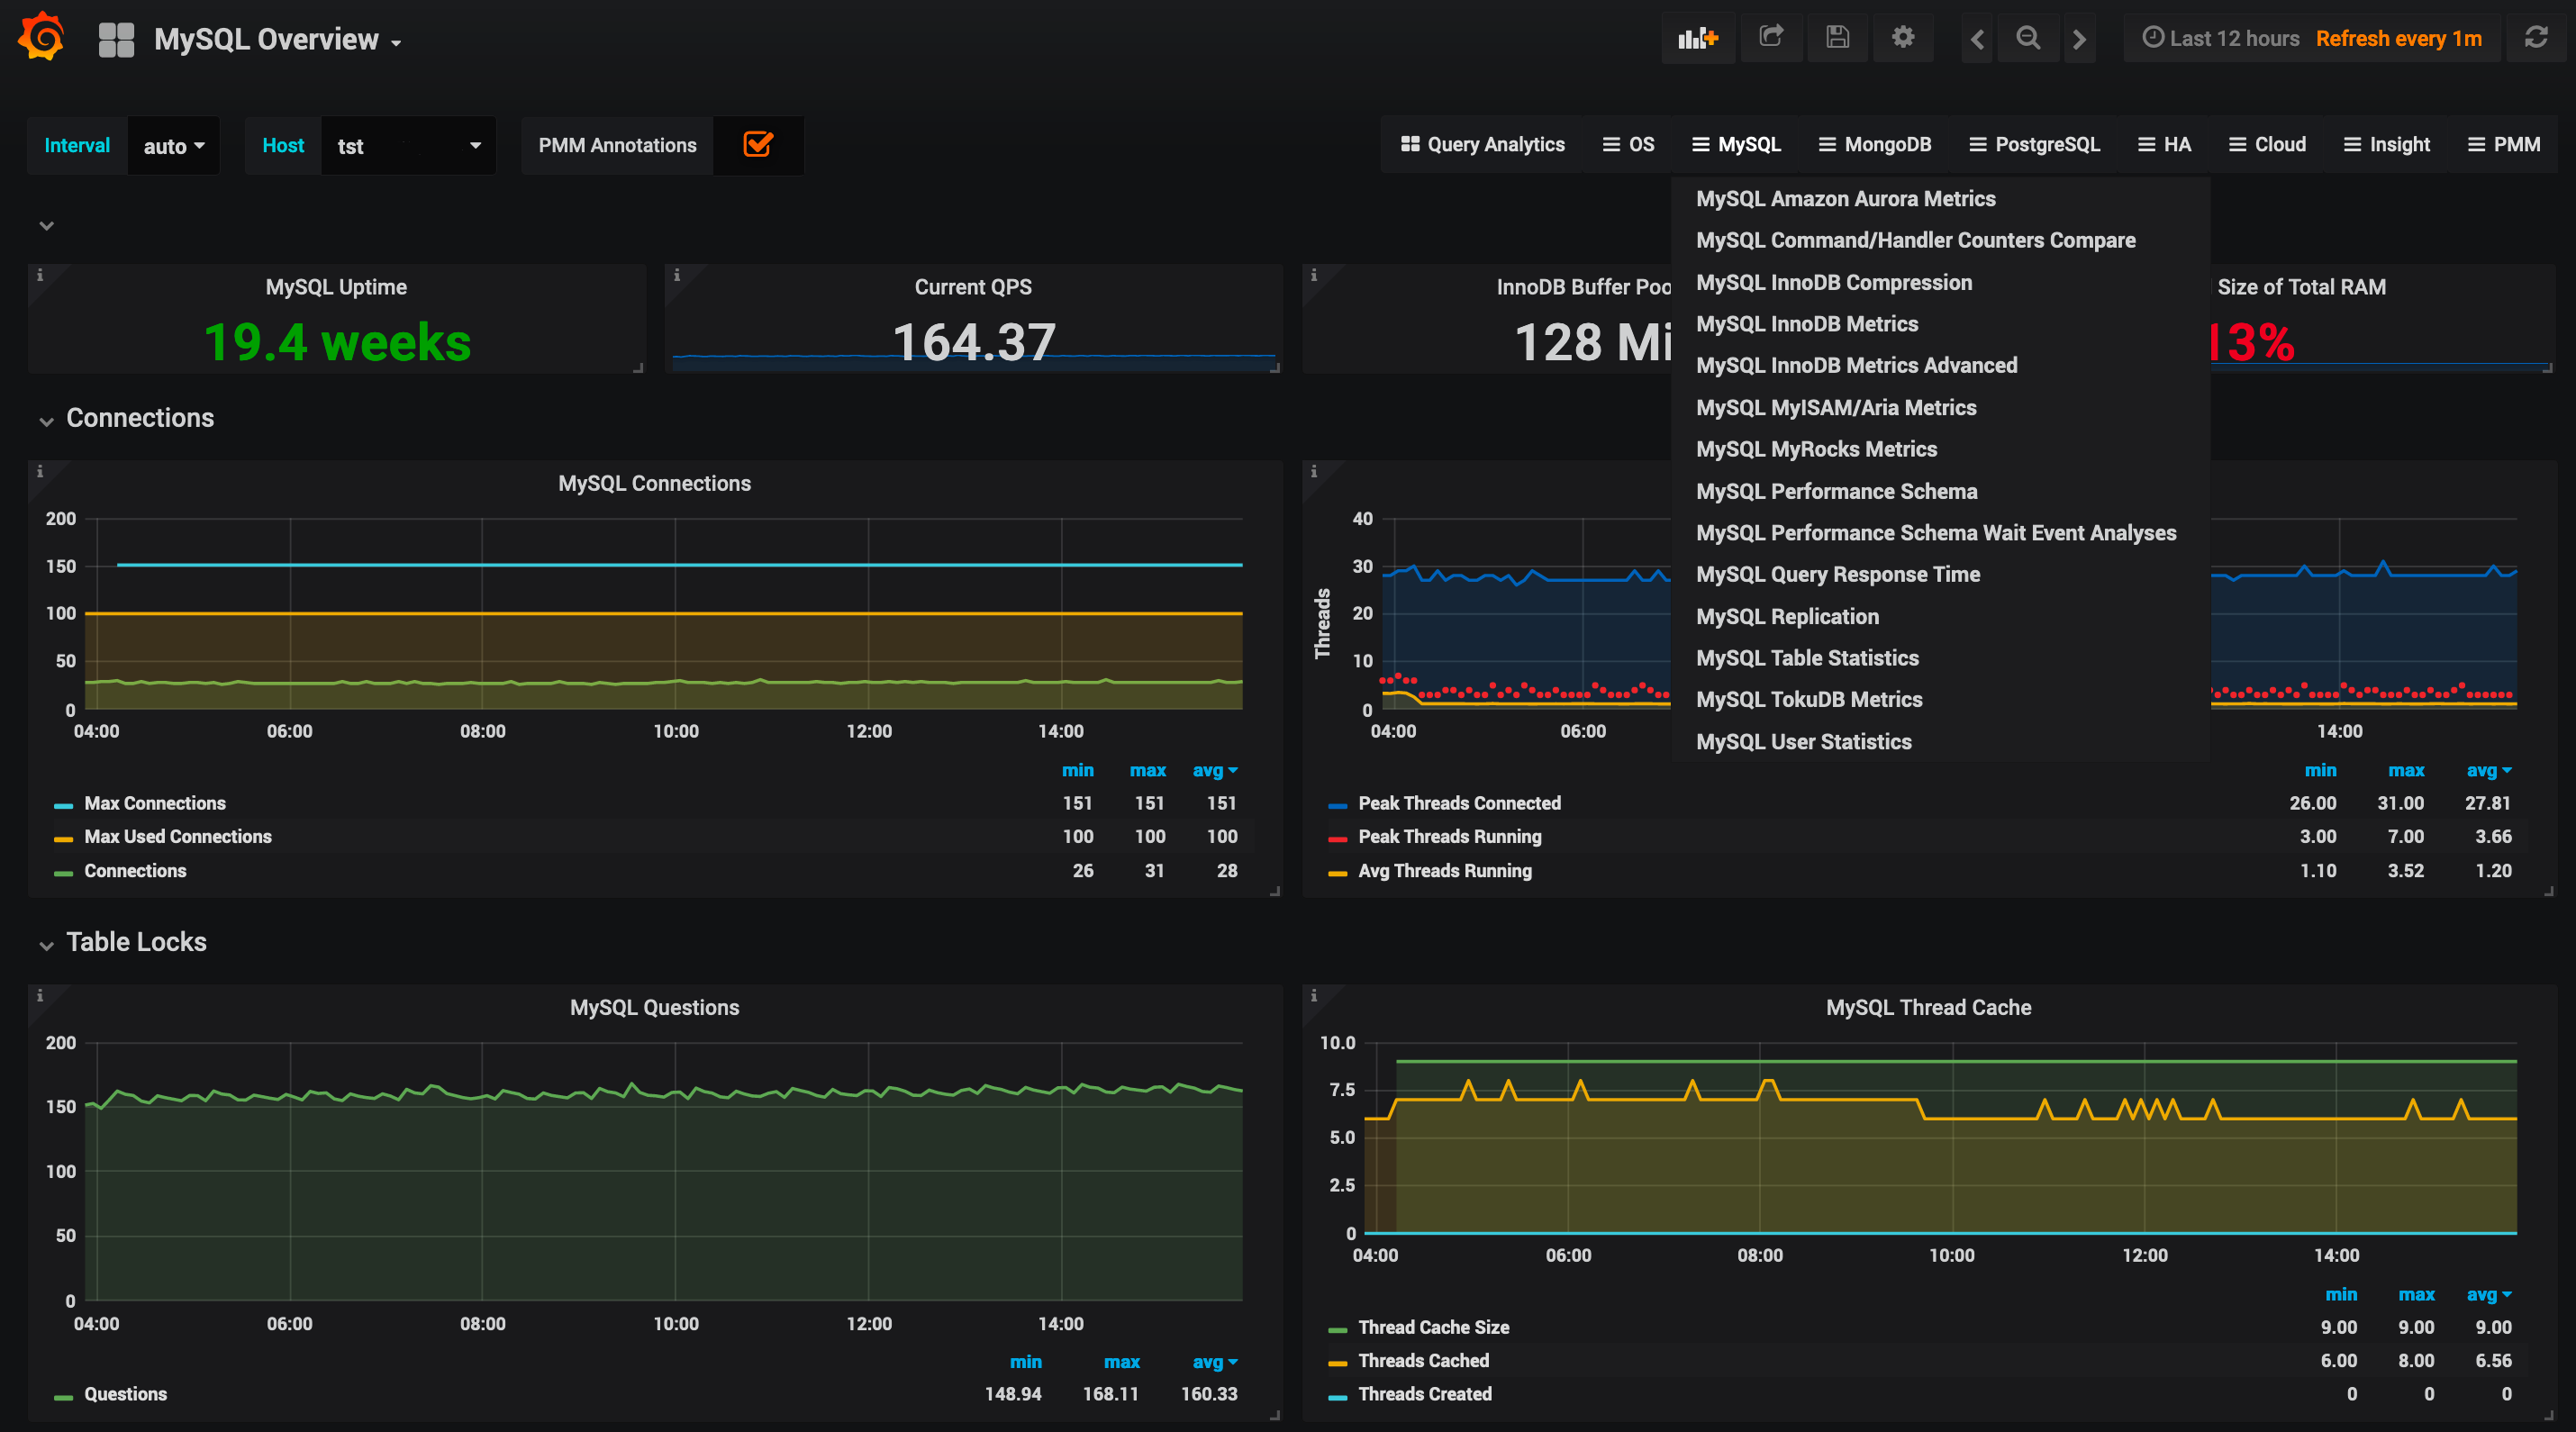Select MySQL MyRocks Metrics menu entry
The width and height of the screenshot is (2576, 1432).
[x=1816, y=450]
